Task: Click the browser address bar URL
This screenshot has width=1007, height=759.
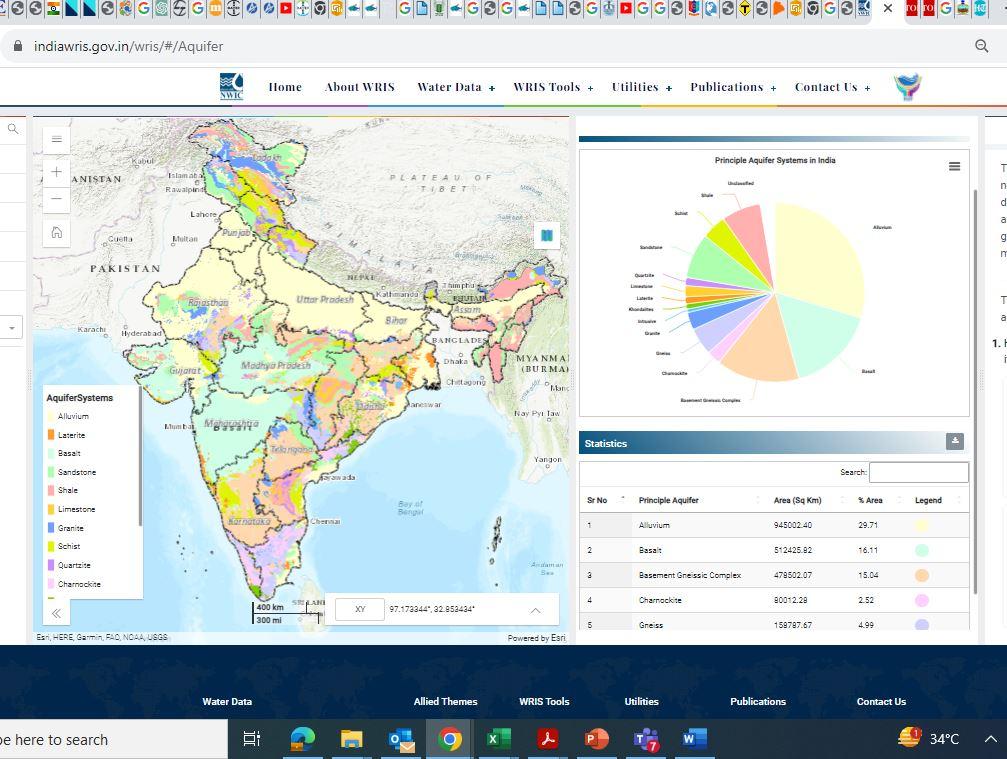Action: pyautogui.click(x=128, y=46)
